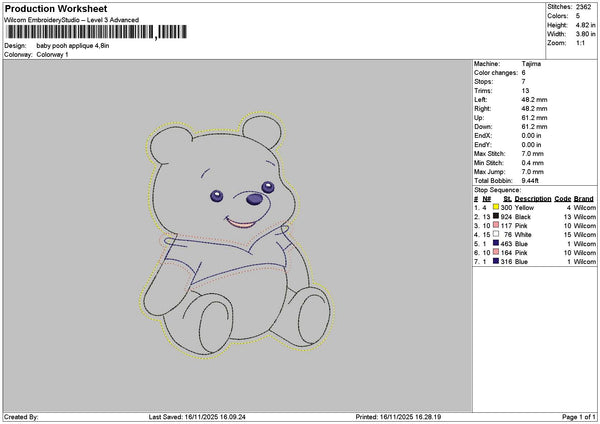Click the Zoom value '1:1'

click(580, 43)
